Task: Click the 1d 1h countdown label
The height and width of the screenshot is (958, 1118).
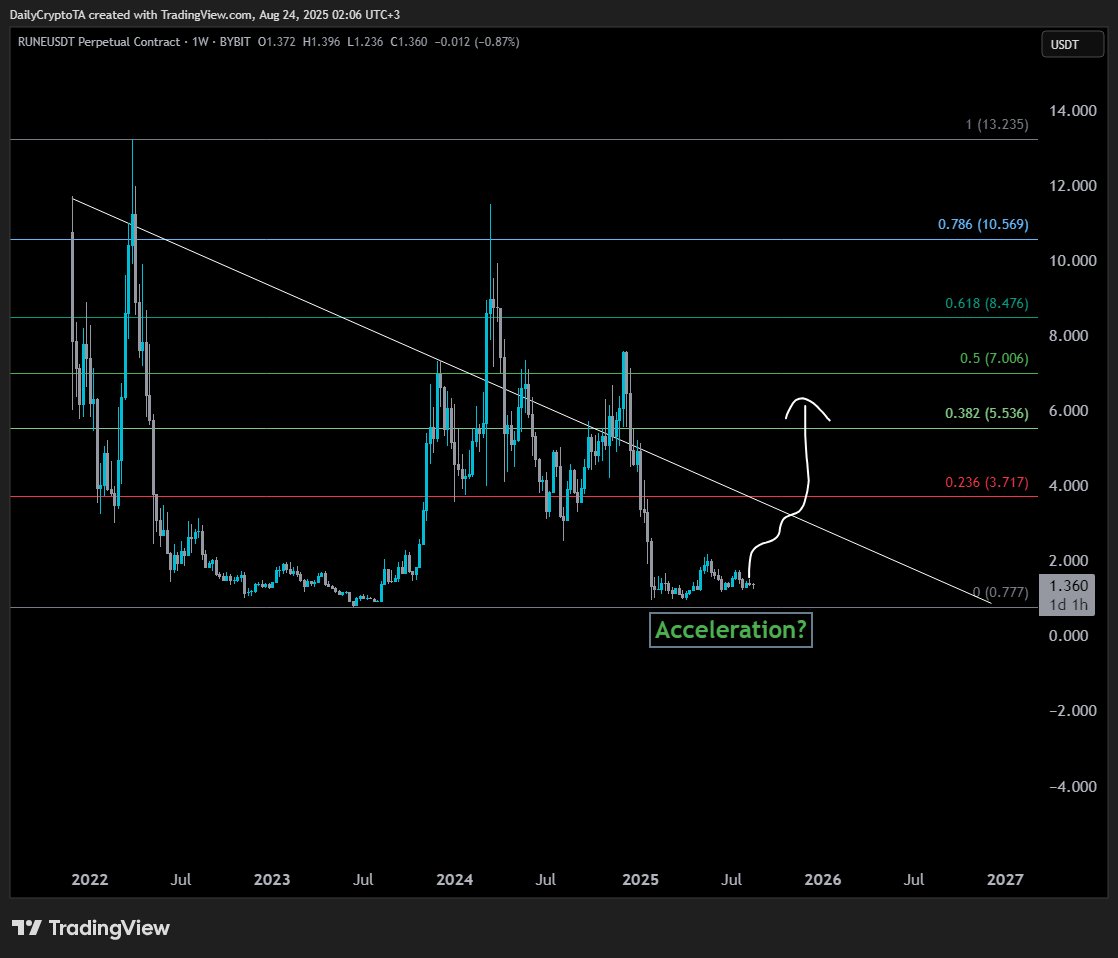Action: click(x=1069, y=605)
